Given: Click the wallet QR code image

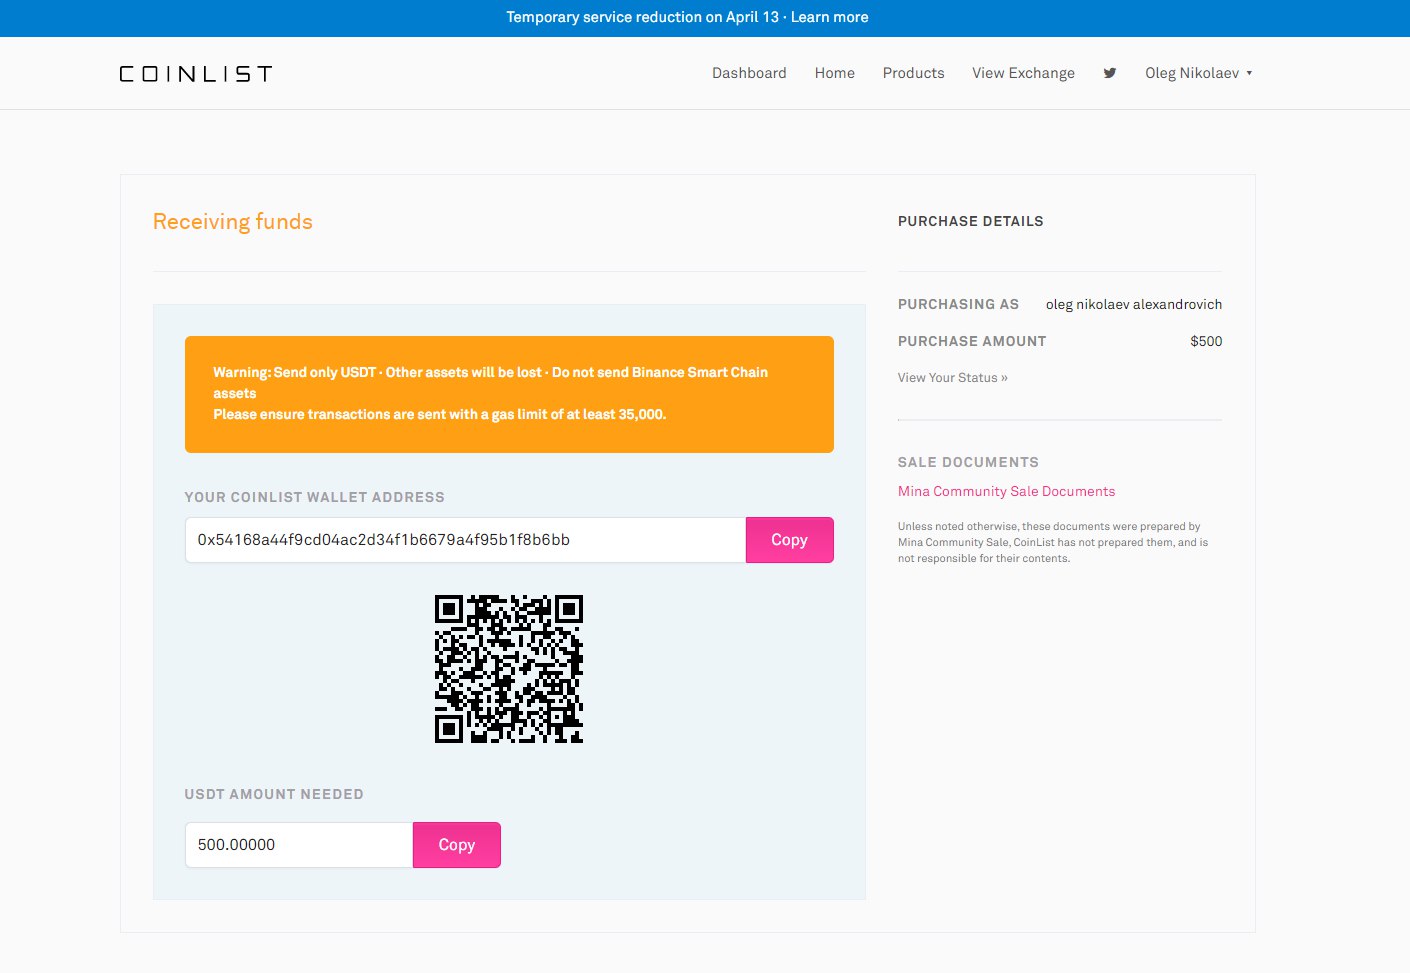Looking at the screenshot, I should [509, 669].
